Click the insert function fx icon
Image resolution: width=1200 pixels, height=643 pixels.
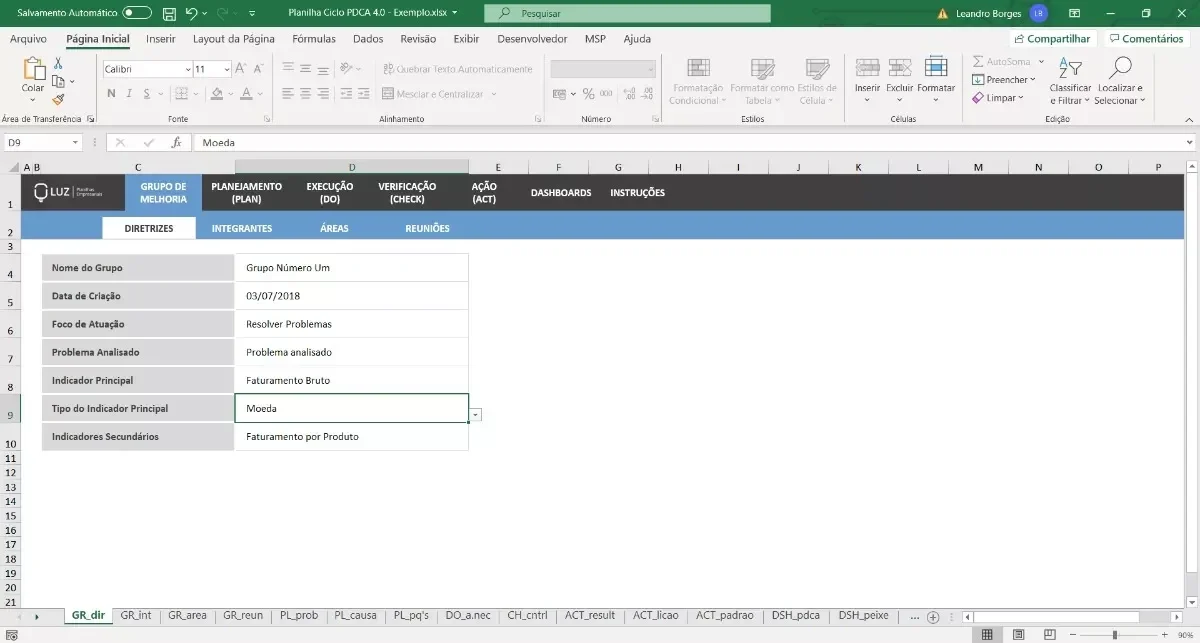click(x=176, y=143)
